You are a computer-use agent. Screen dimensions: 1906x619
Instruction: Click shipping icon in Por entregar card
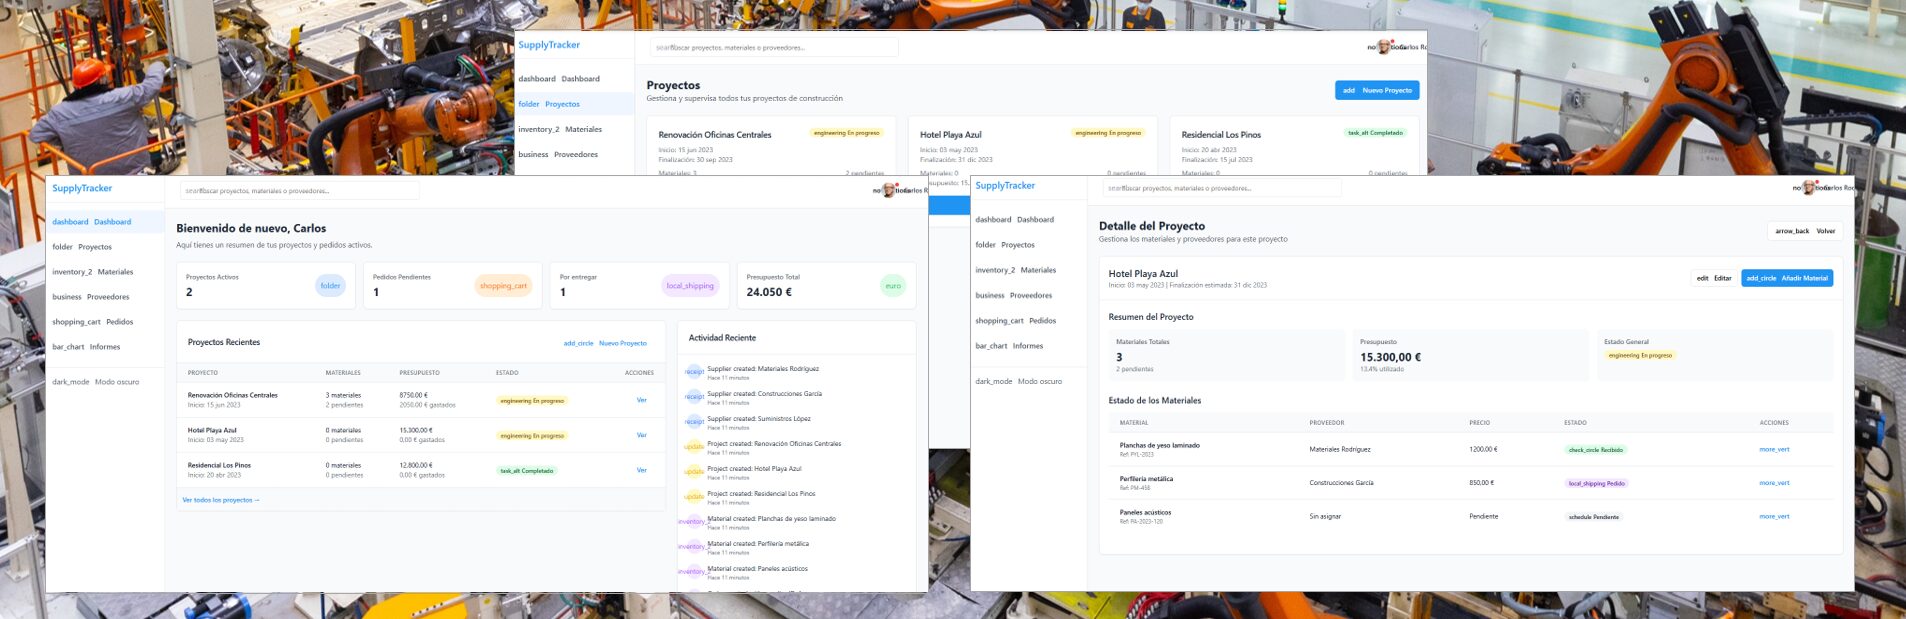(x=690, y=286)
